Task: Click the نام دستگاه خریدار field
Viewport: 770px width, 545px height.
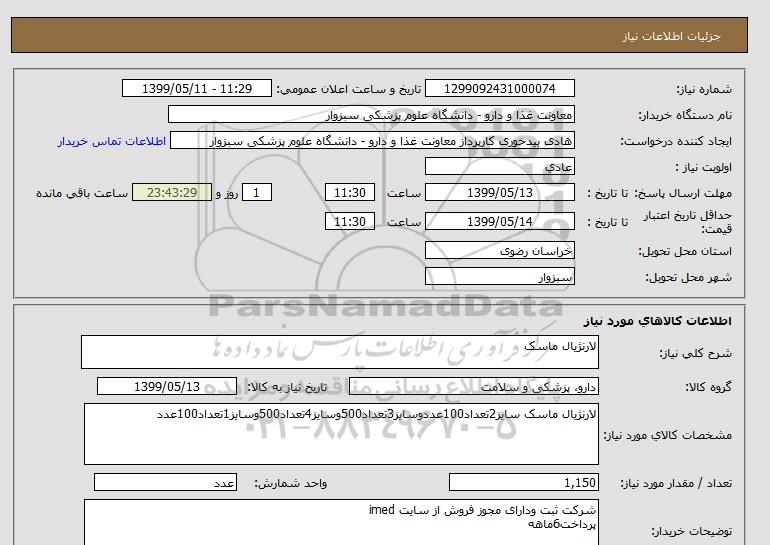Action: click(371, 114)
